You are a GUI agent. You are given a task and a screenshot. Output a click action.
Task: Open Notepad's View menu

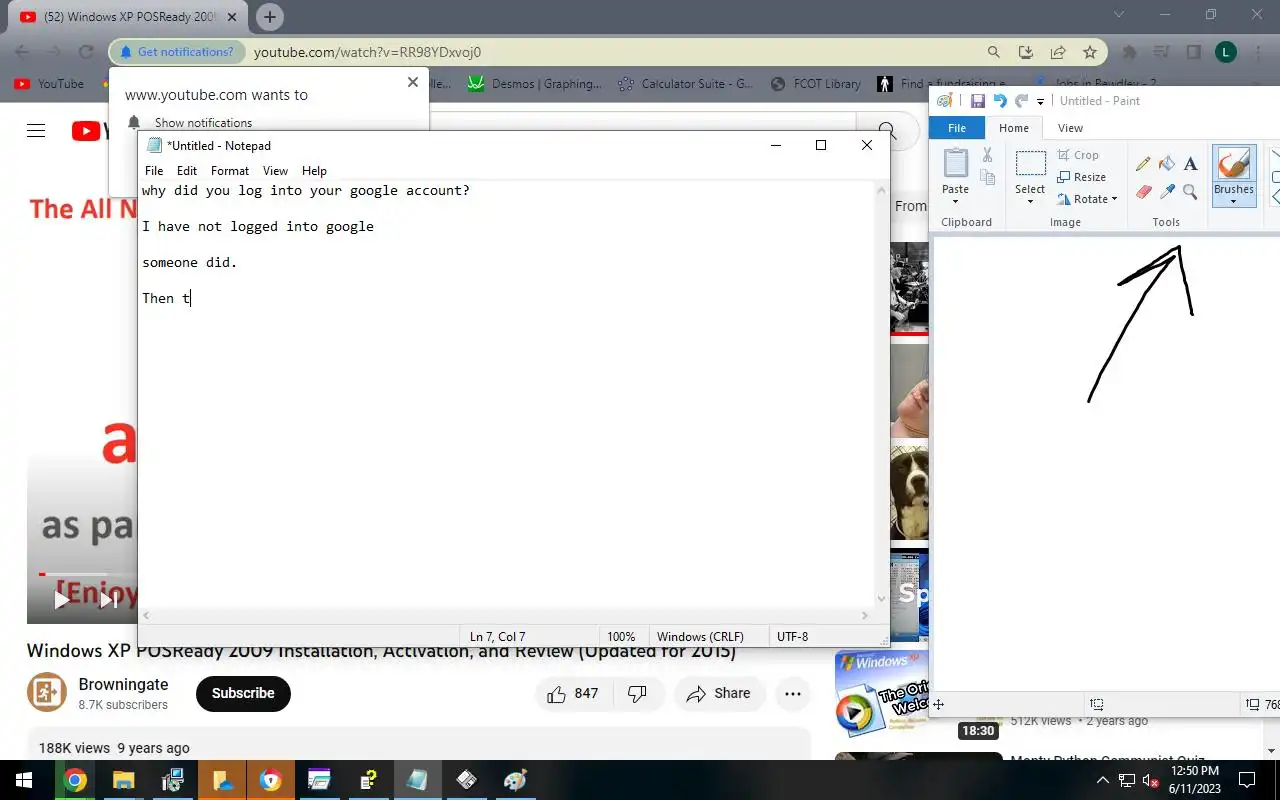275,171
